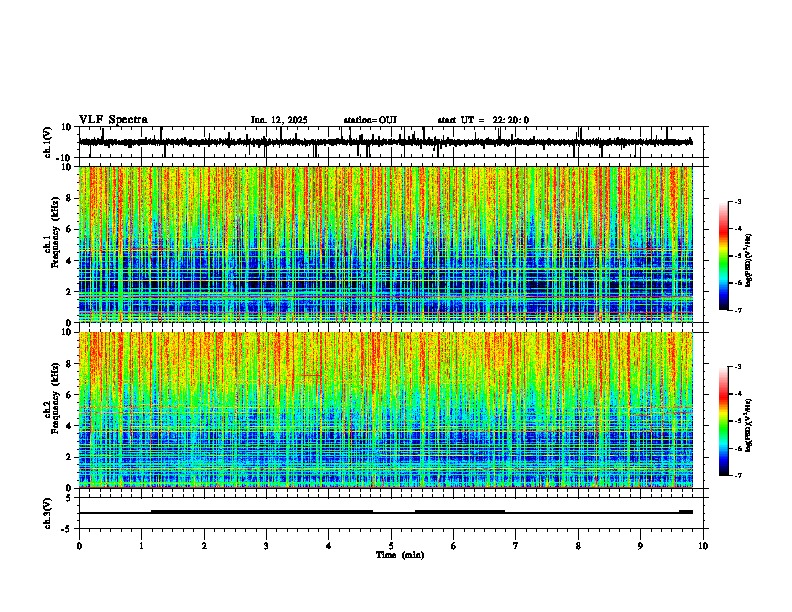Click the ch.2 spectrogram plot
The height and width of the screenshot is (612, 792).
pos(386,410)
